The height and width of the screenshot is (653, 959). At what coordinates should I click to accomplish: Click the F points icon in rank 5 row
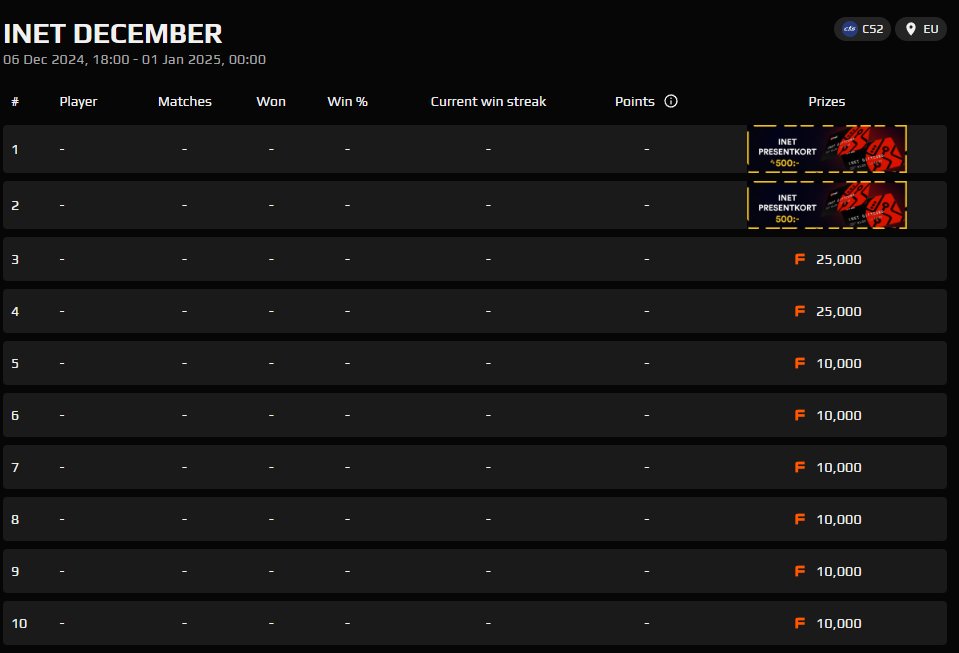click(x=799, y=363)
